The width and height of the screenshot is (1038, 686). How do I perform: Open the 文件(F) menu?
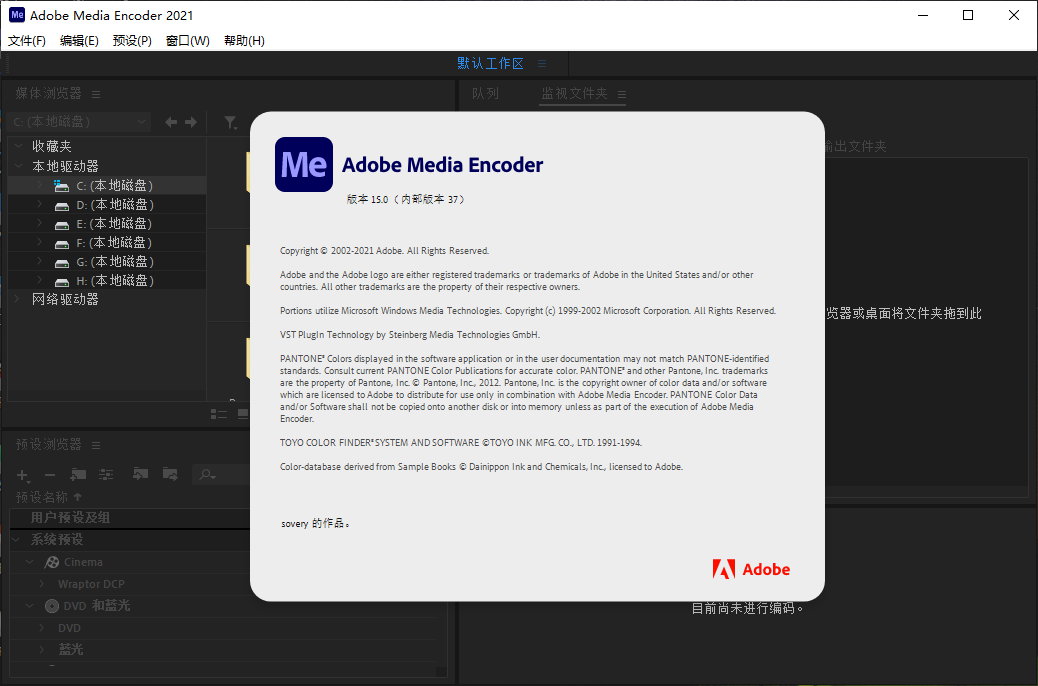[26, 41]
